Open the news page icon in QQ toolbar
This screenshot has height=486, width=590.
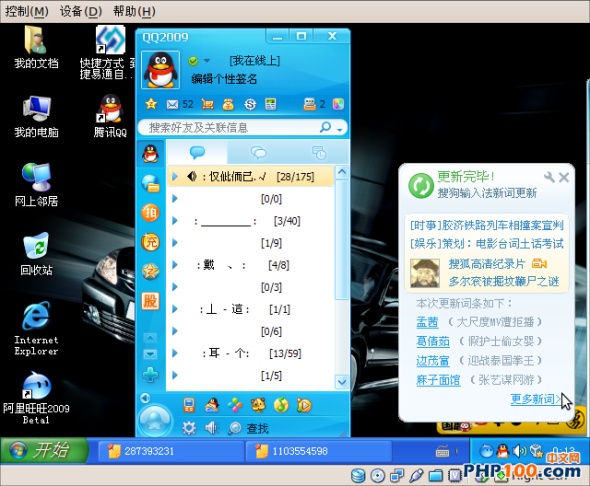pyautogui.click(x=271, y=104)
